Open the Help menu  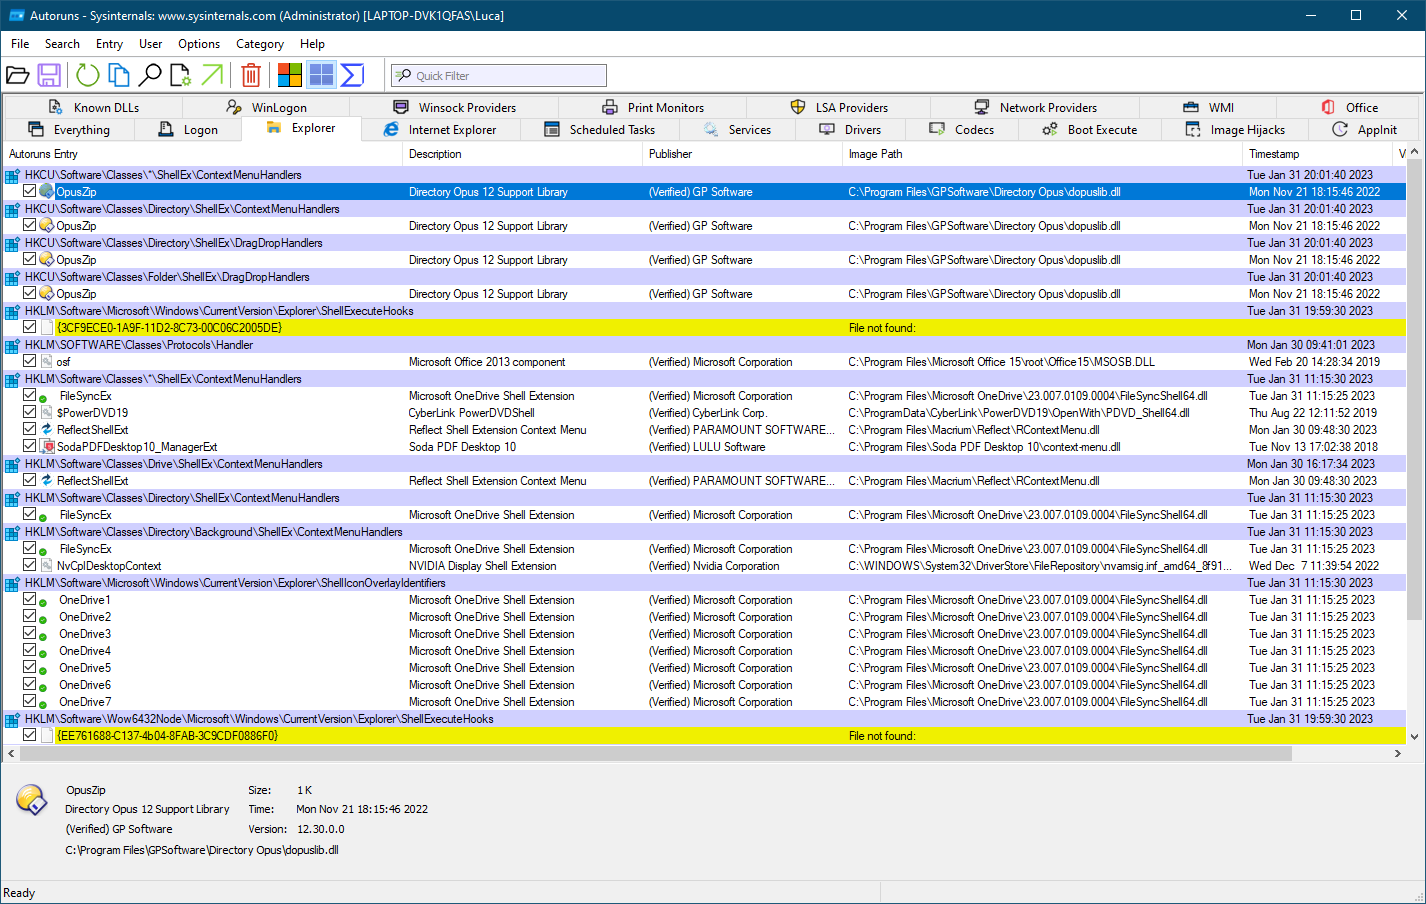pos(312,44)
